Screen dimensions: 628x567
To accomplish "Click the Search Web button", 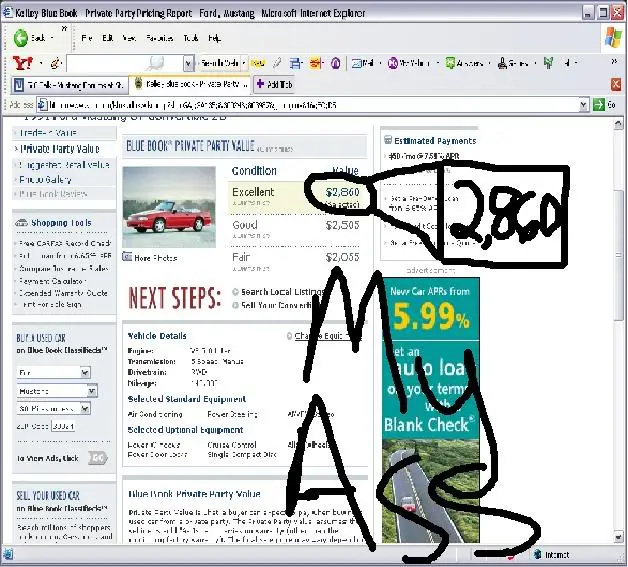I will (219, 63).
